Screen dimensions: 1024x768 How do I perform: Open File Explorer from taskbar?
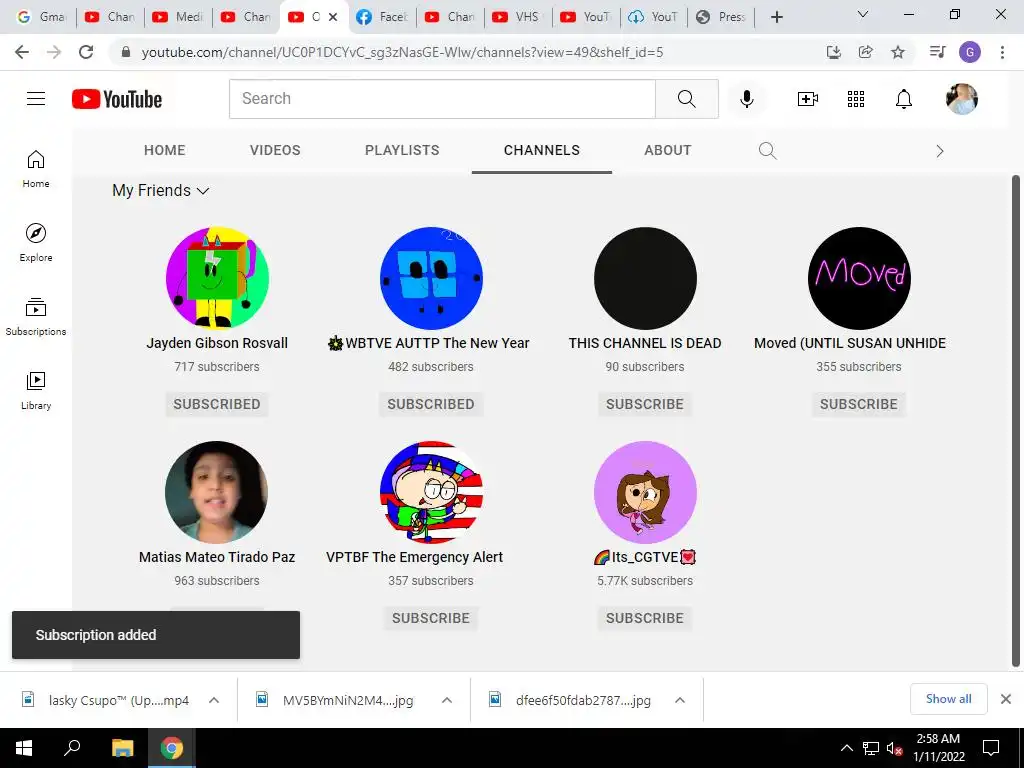point(122,748)
